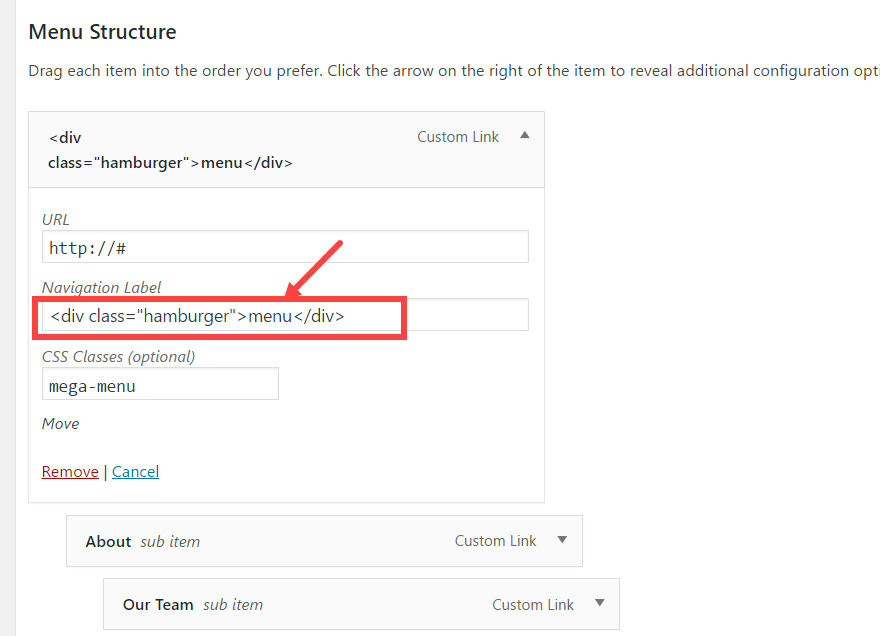880x636 pixels.
Task: Click Custom Link label on About row
Action: pos(495,541)
